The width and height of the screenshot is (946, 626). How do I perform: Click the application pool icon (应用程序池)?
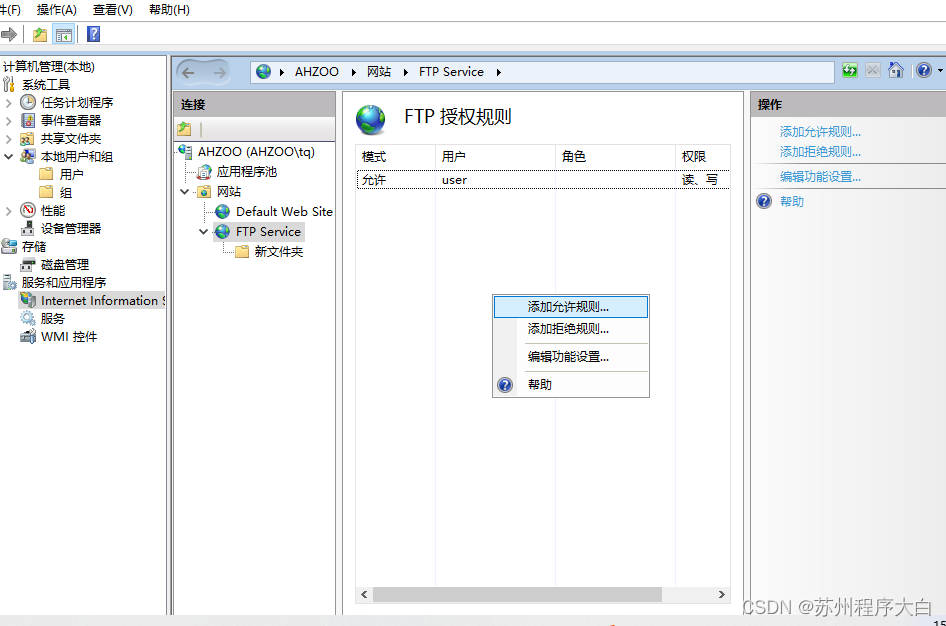click(x=205, y=172)
